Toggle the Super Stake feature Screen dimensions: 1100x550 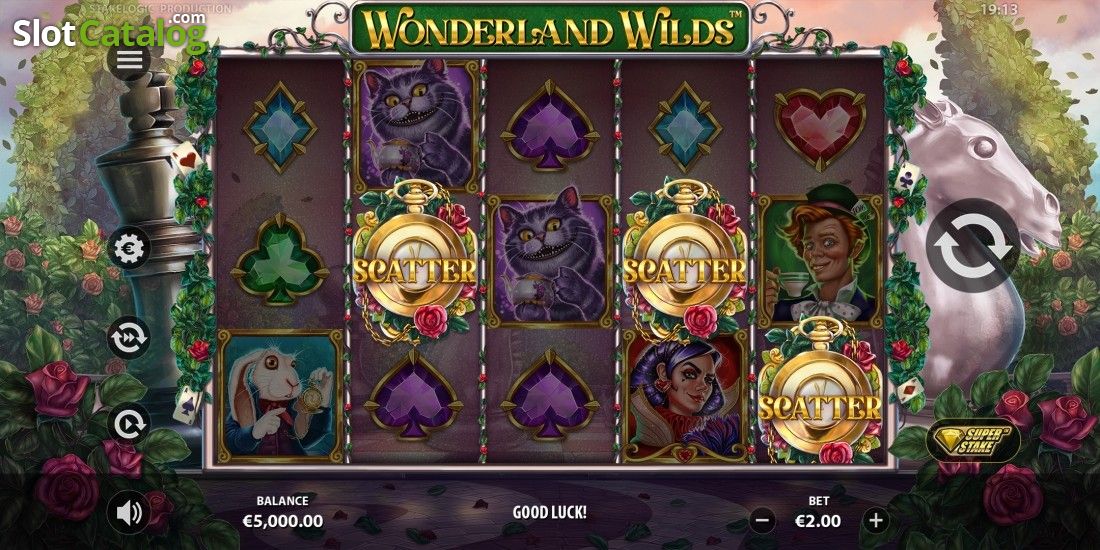[973, 441]
